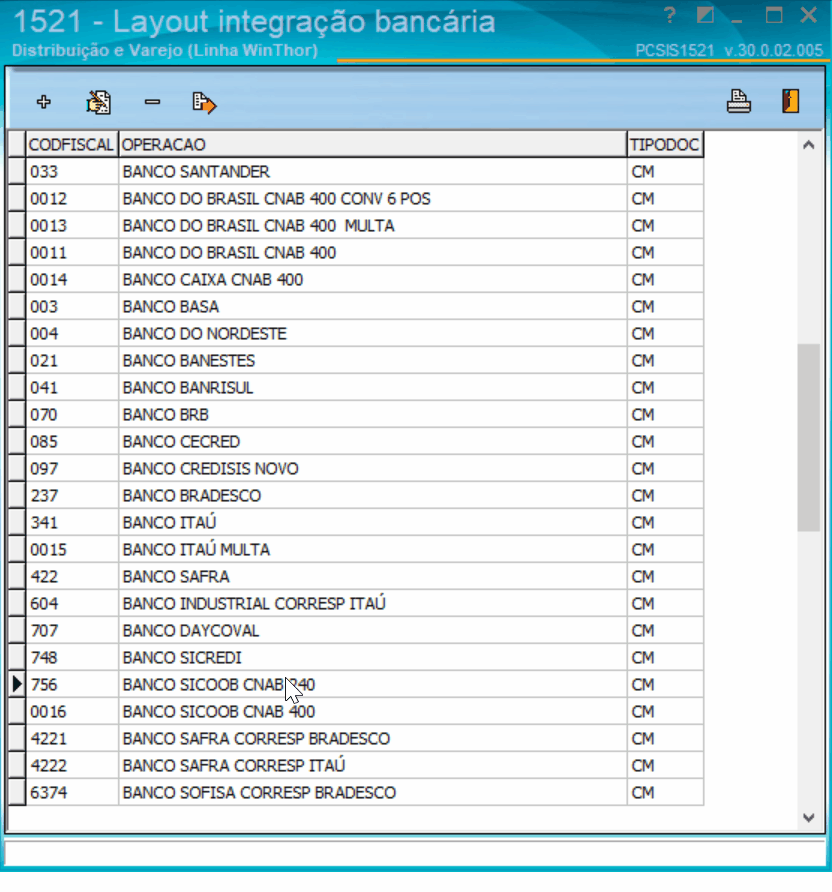Select code 0011 cell

(72, 253)
